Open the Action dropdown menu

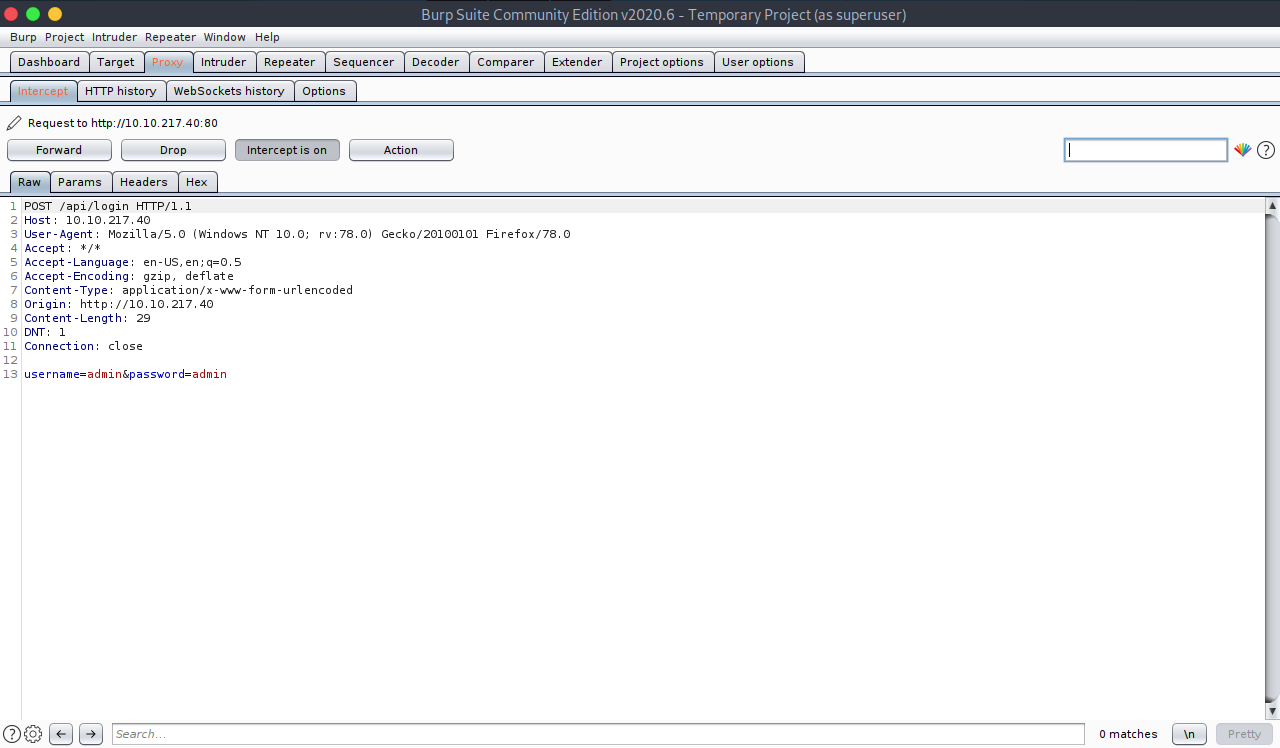pyautogui.click(x=401, y=150)
